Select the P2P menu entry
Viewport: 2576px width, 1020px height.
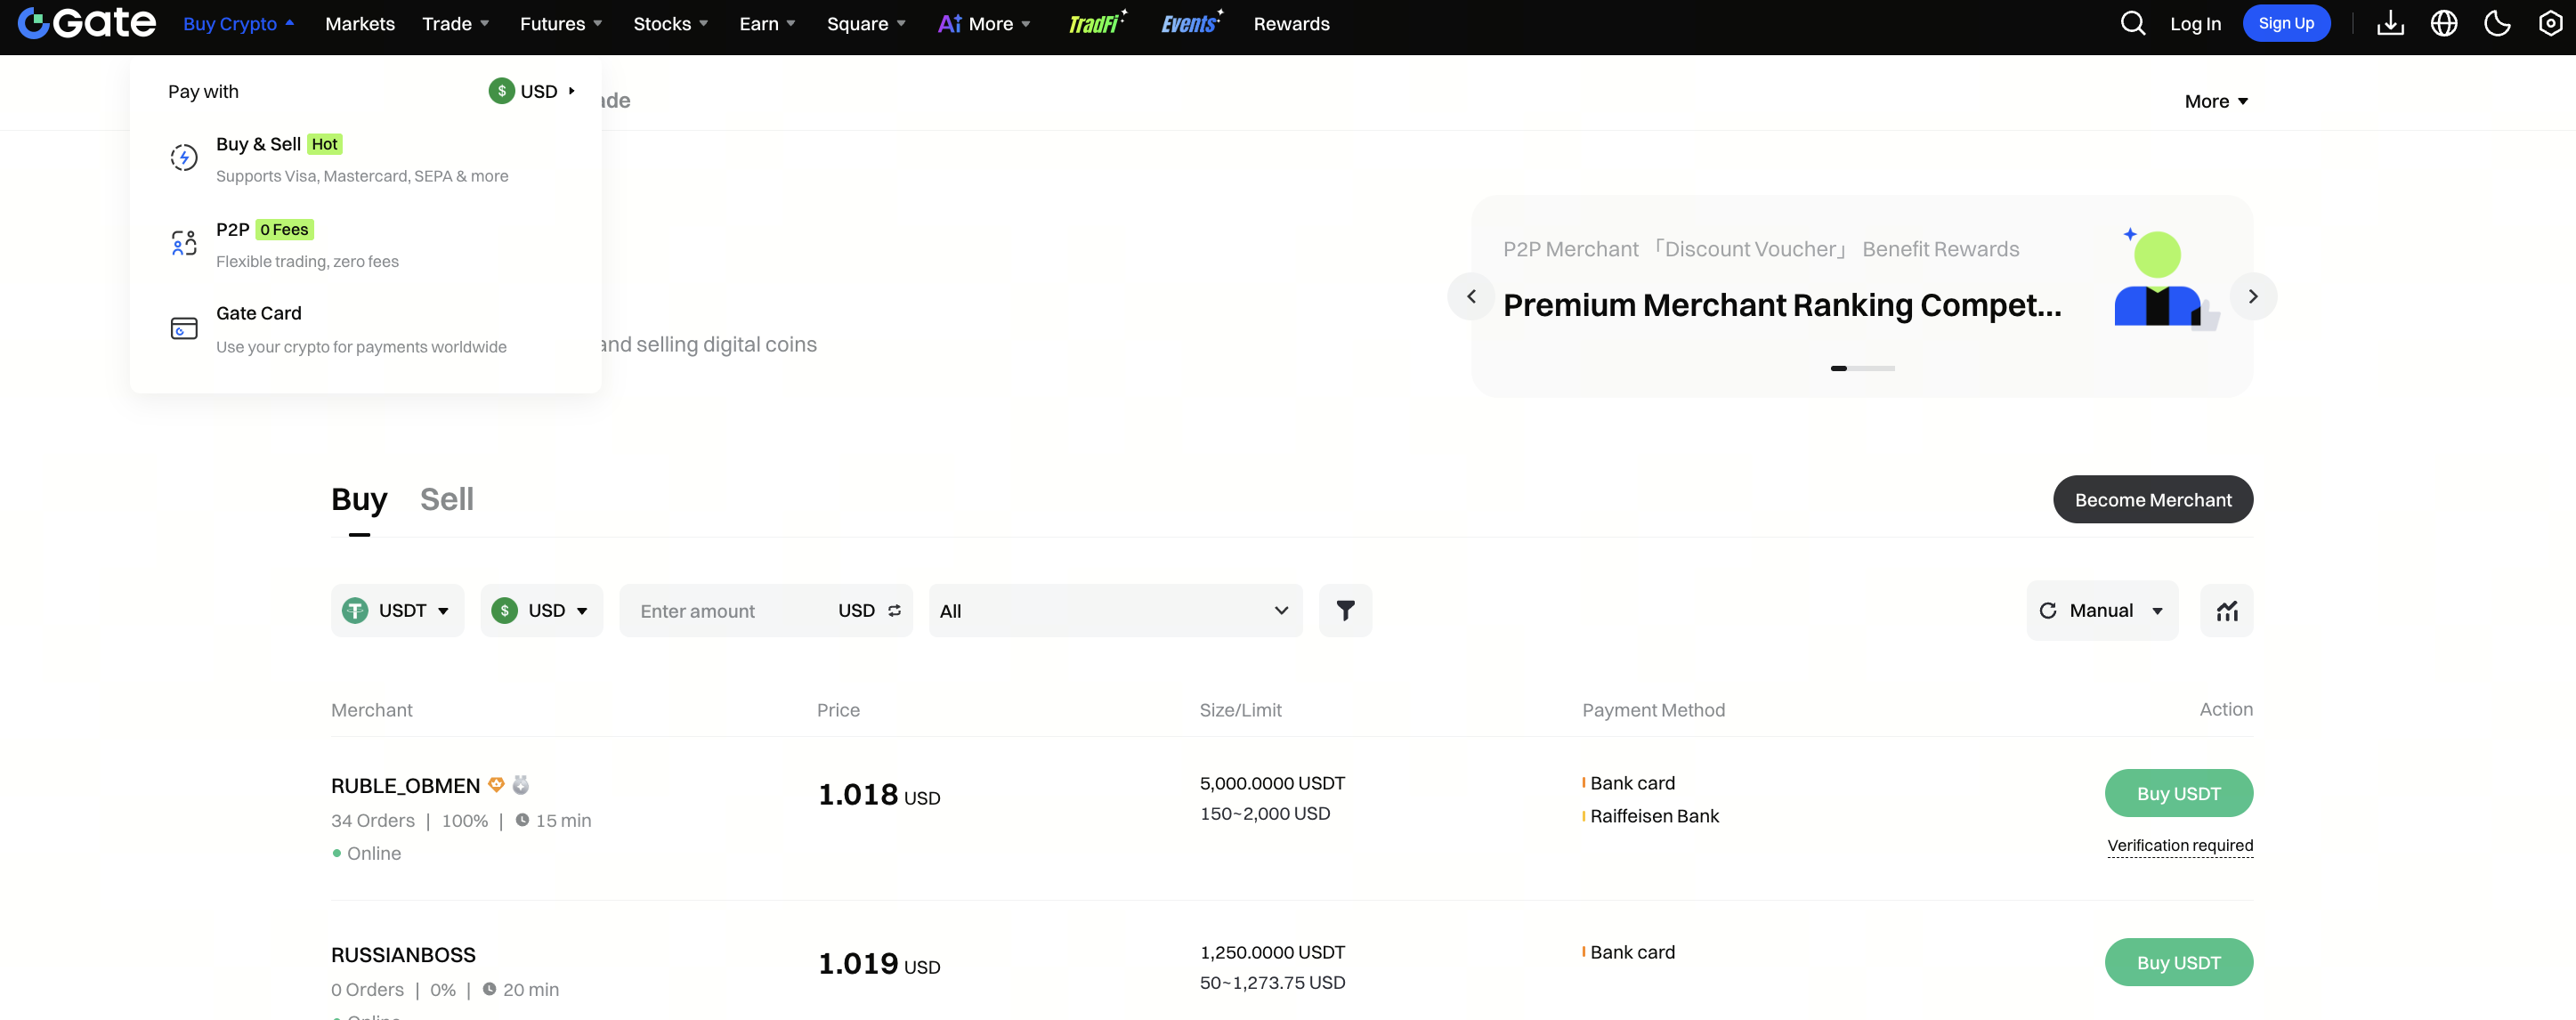(365, 244)
